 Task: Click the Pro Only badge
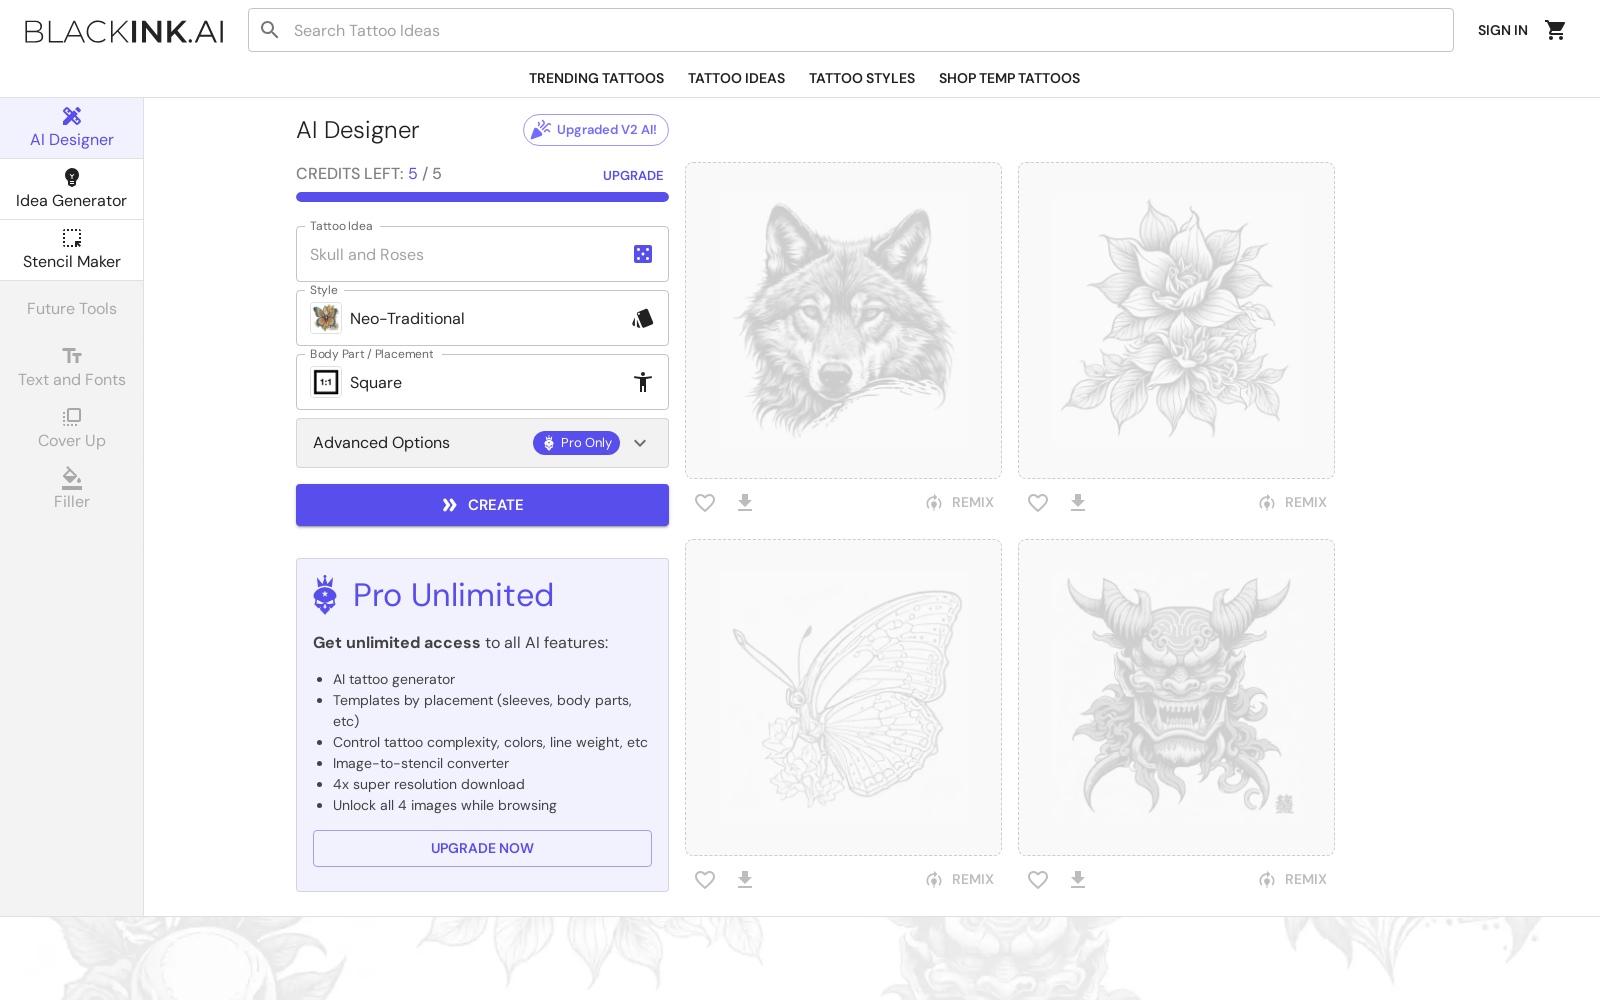pyautogui.click(x=576, y=443)
